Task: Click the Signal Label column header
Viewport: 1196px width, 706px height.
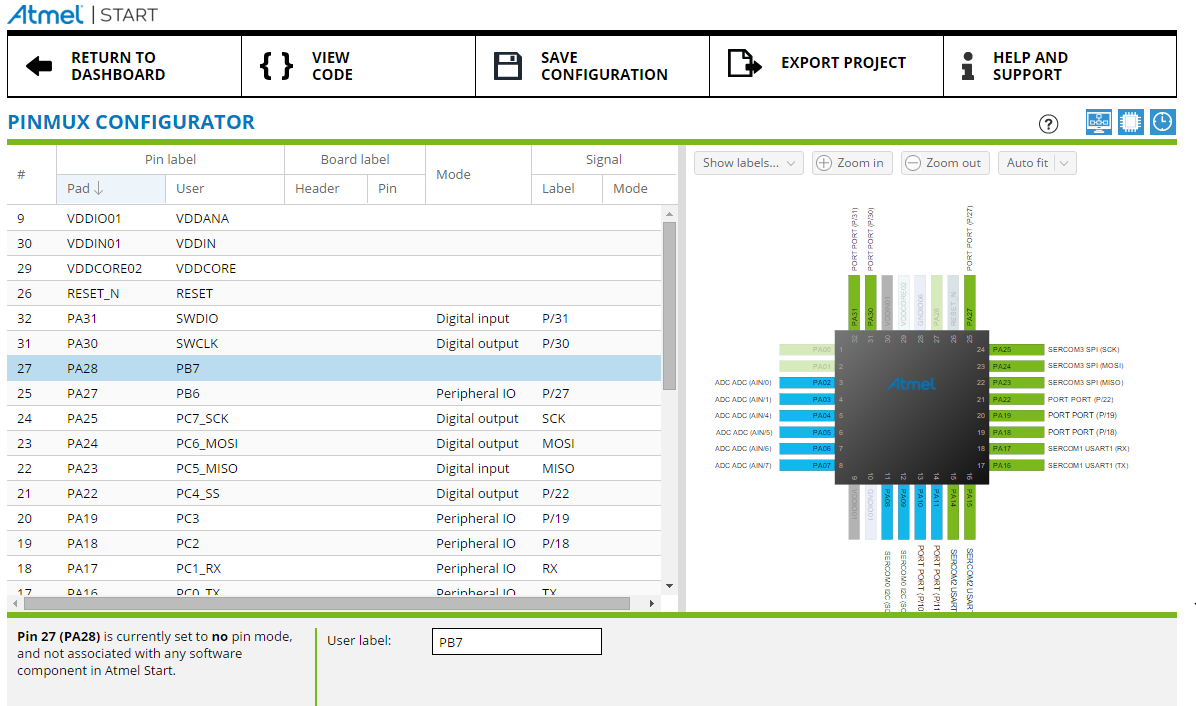Action: [x=567, y=188]
